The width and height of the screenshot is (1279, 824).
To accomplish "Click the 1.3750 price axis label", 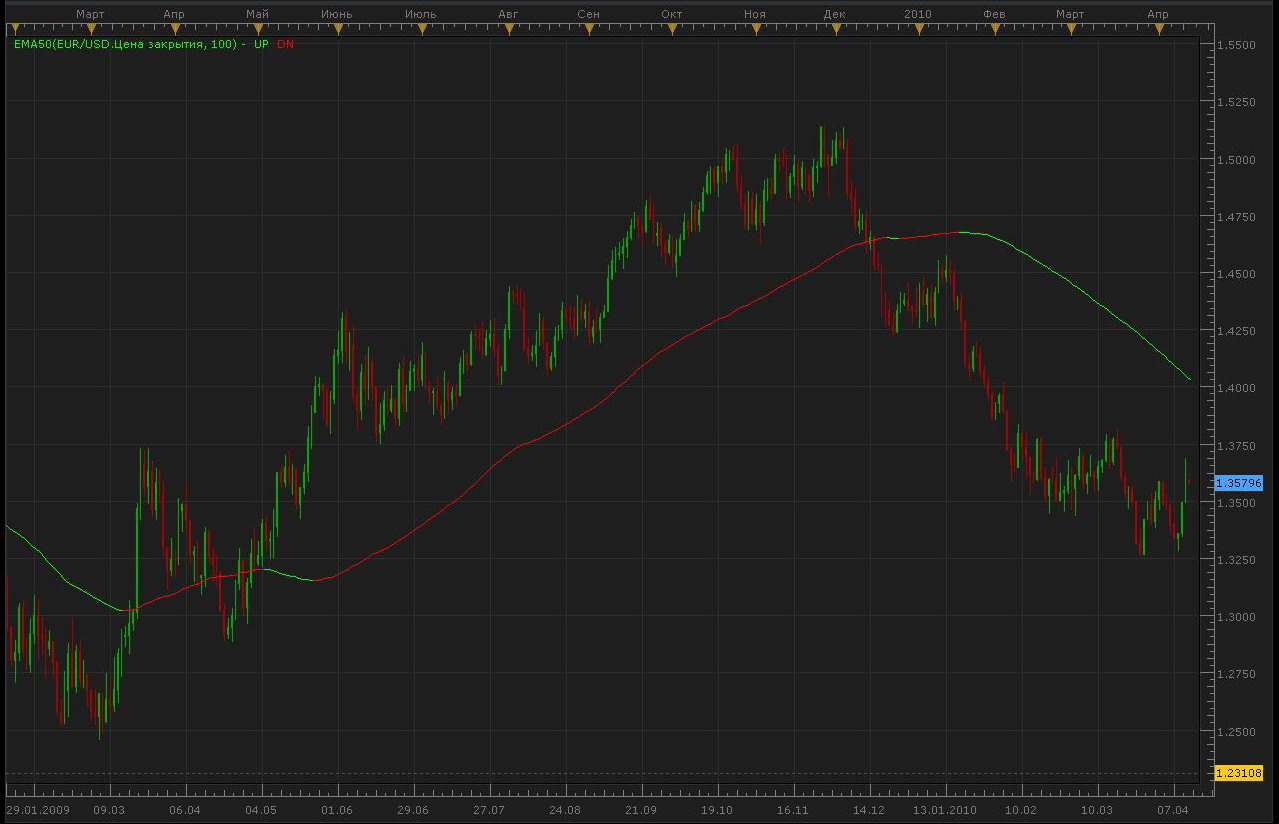I will (1237, 446).
